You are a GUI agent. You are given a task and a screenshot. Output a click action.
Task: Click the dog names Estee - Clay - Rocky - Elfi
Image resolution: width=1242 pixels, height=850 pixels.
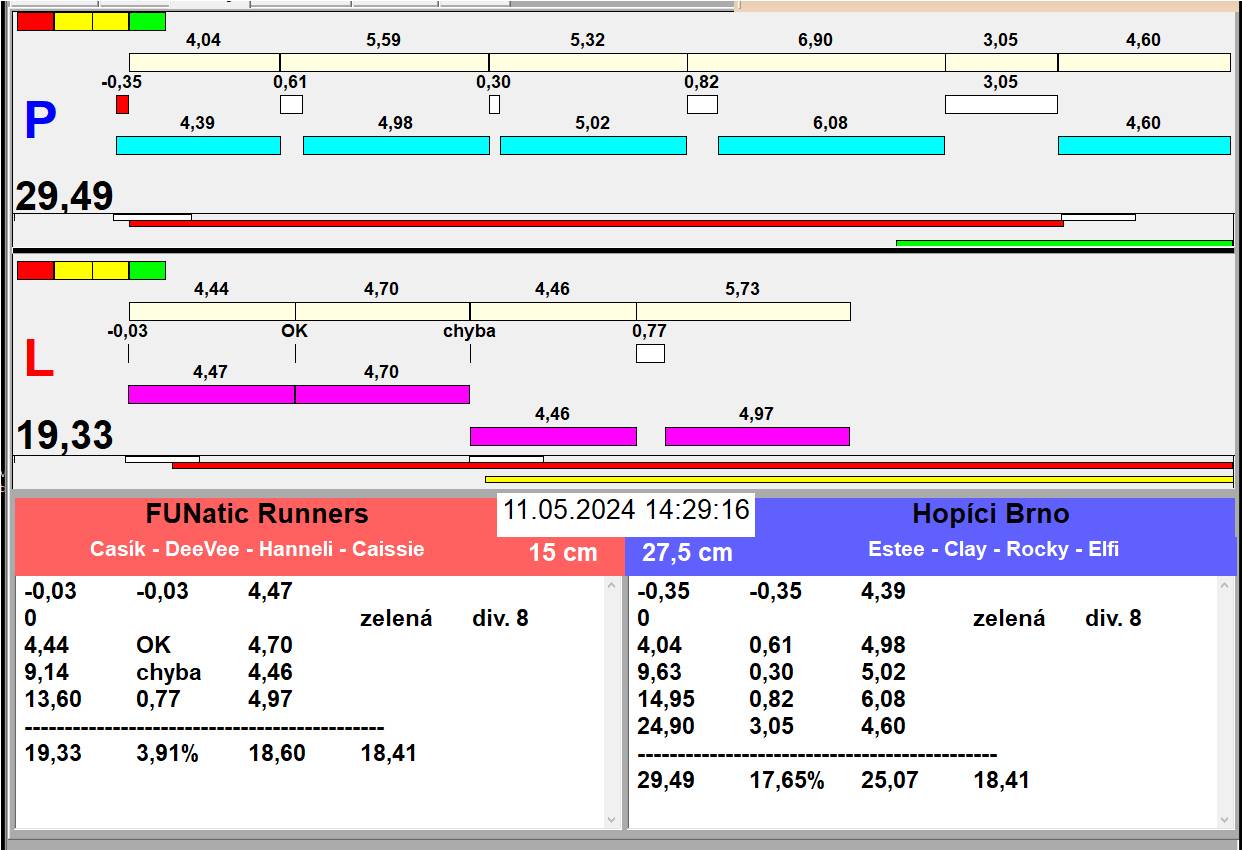point(993,549)
